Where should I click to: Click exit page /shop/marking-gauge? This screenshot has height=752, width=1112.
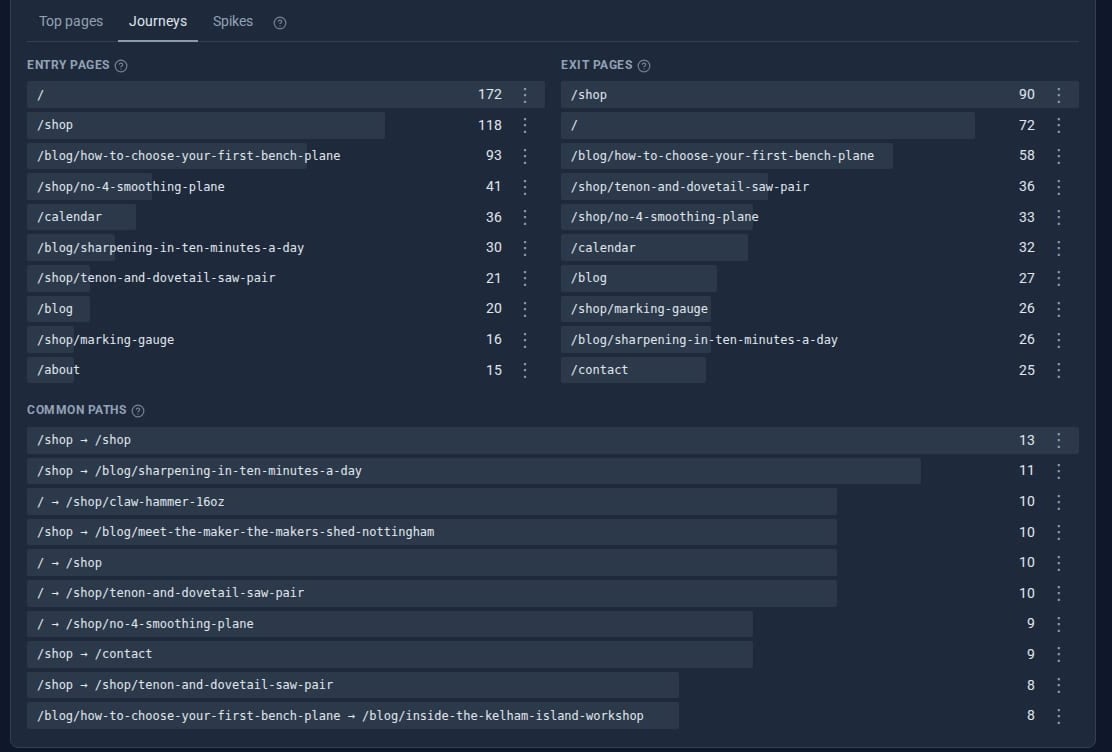pos(820,309)
